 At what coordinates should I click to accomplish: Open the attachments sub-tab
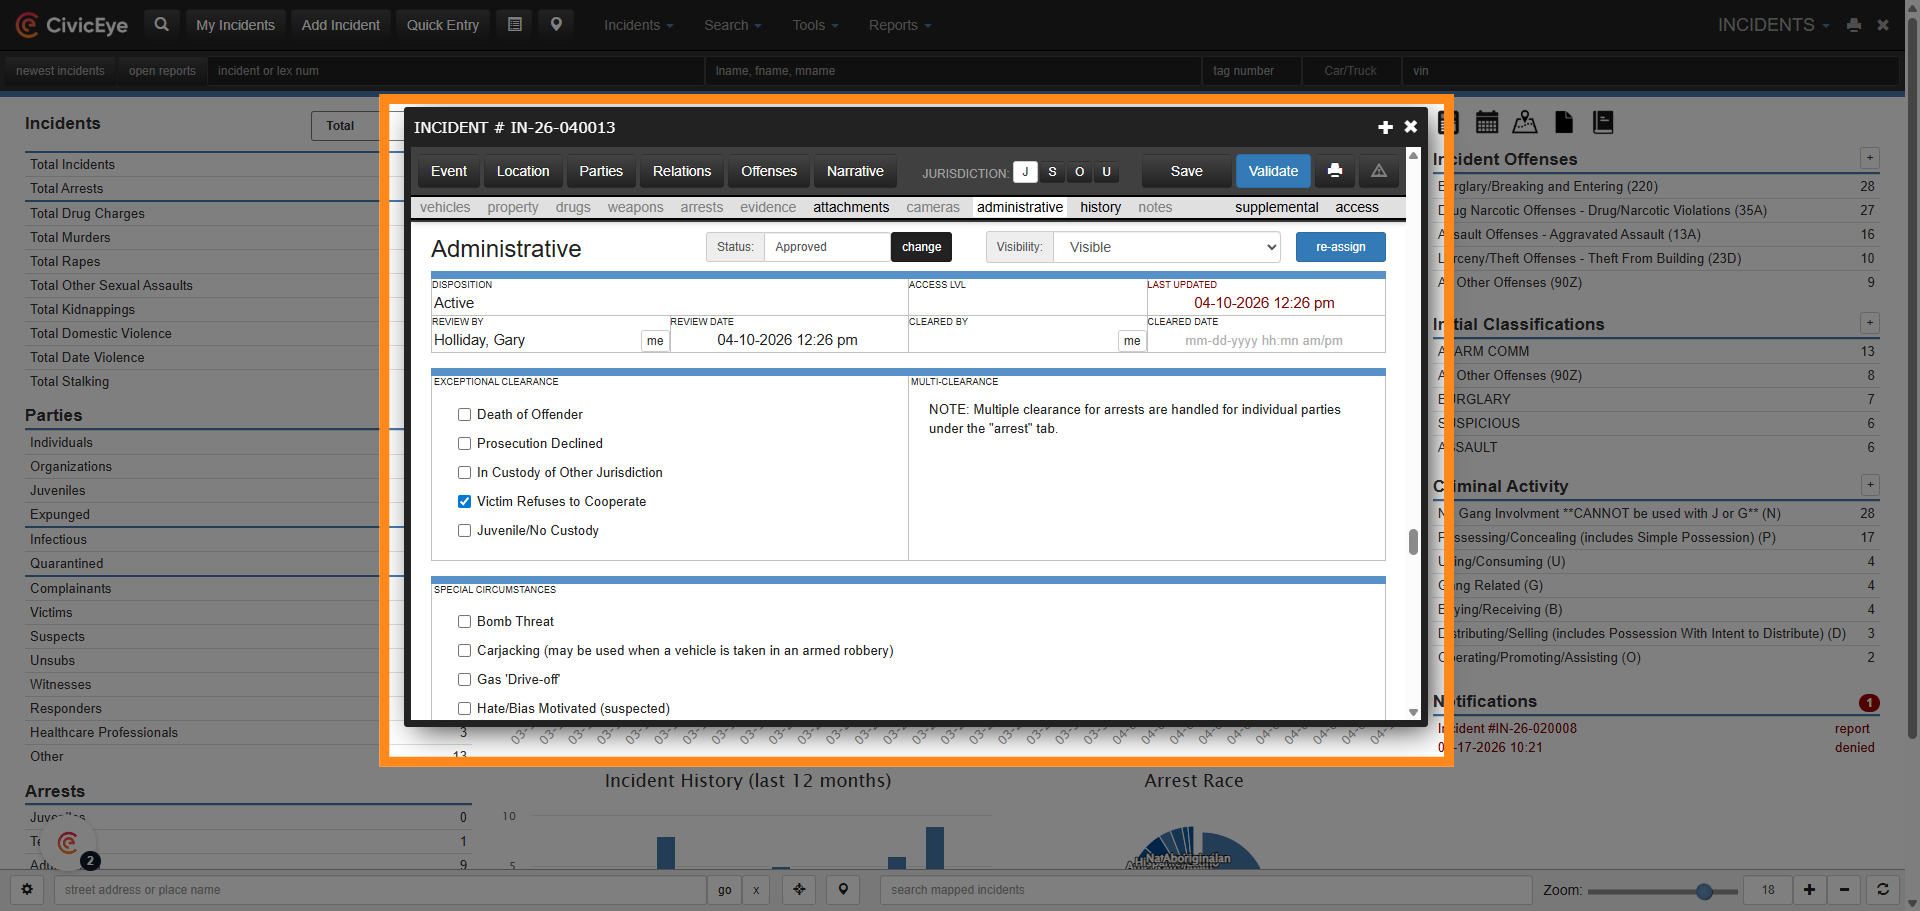point(851,207)
